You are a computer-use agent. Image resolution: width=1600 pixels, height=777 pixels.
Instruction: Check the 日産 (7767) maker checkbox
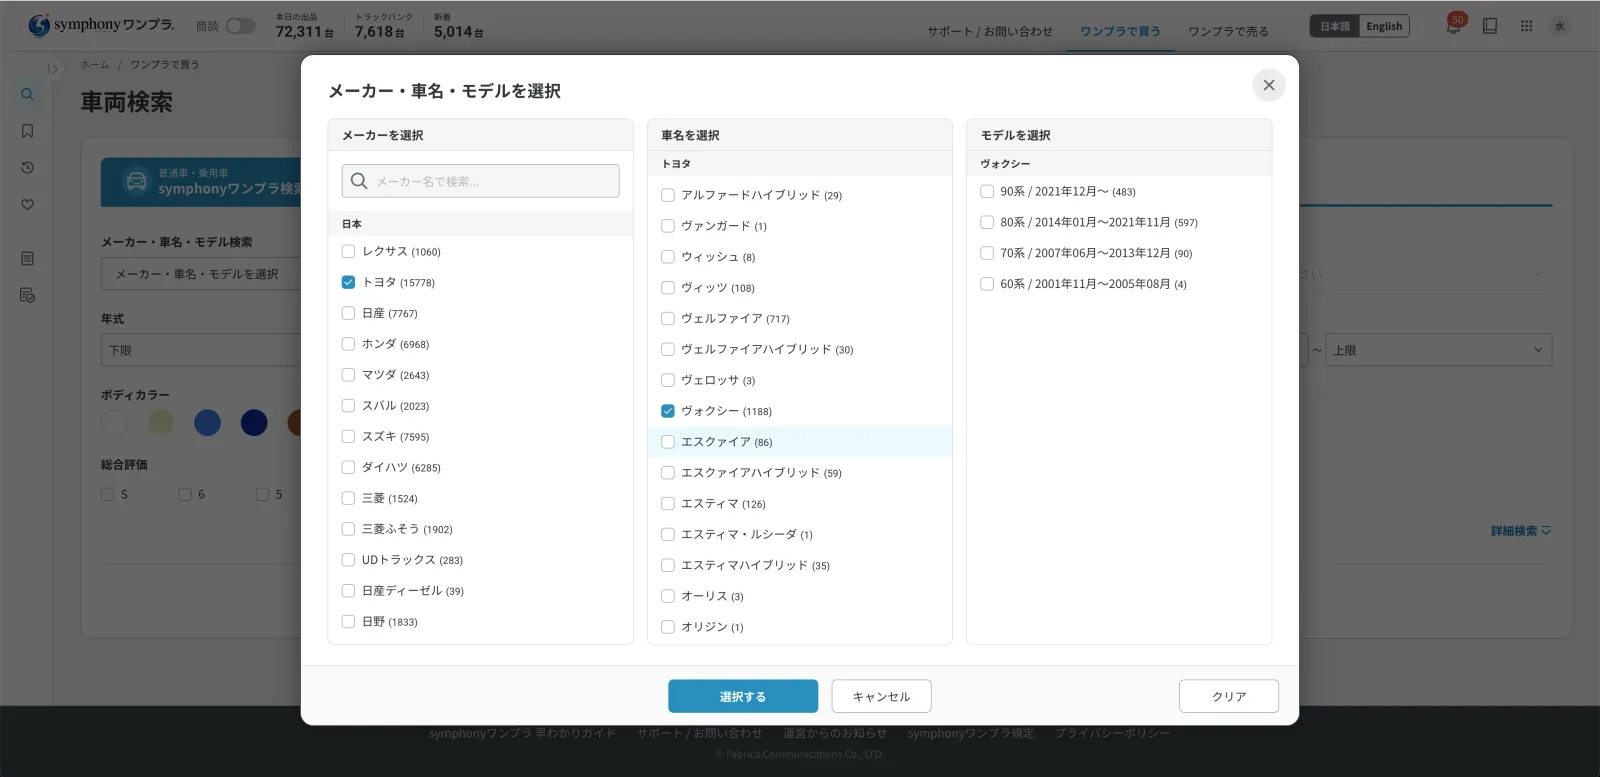(x=348, y=313)
